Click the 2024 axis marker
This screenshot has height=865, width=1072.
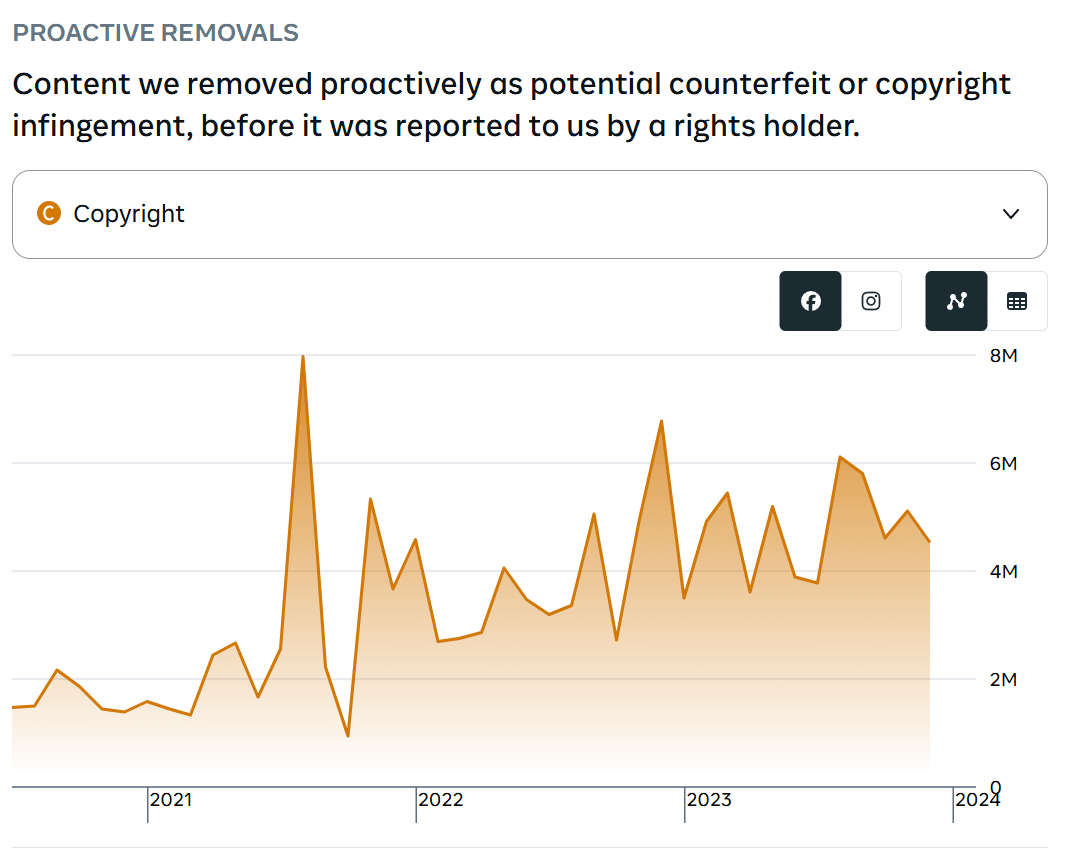coord(977,799)
